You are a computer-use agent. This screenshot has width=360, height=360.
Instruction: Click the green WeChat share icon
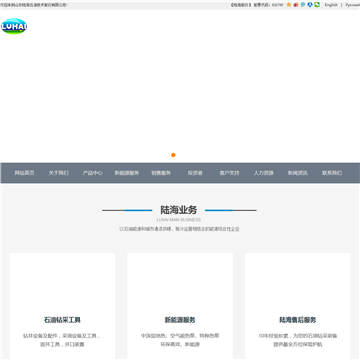pyautogui.click(x=317, y=5)
